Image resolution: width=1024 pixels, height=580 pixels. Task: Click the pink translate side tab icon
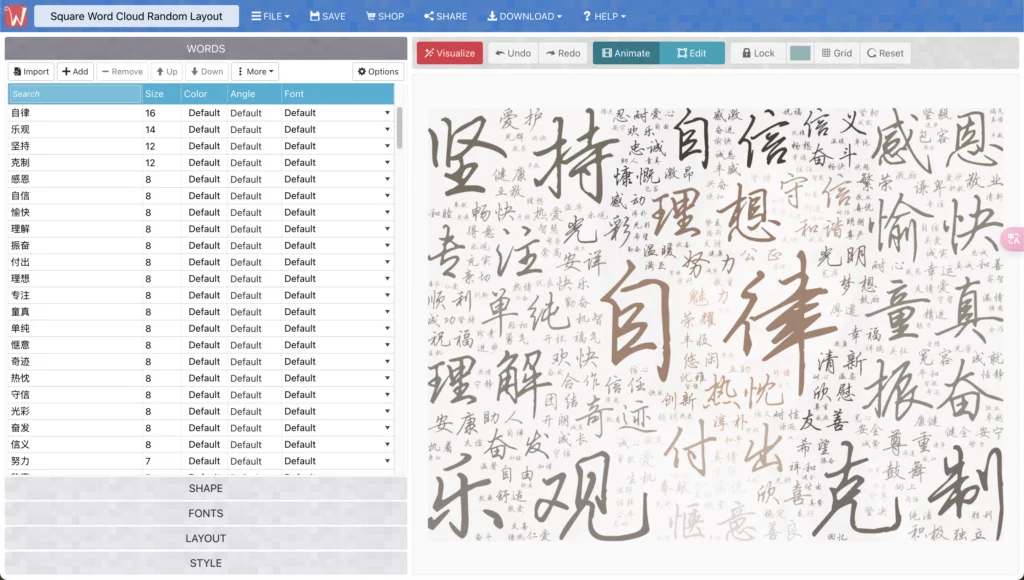(x=1014, y=239)
